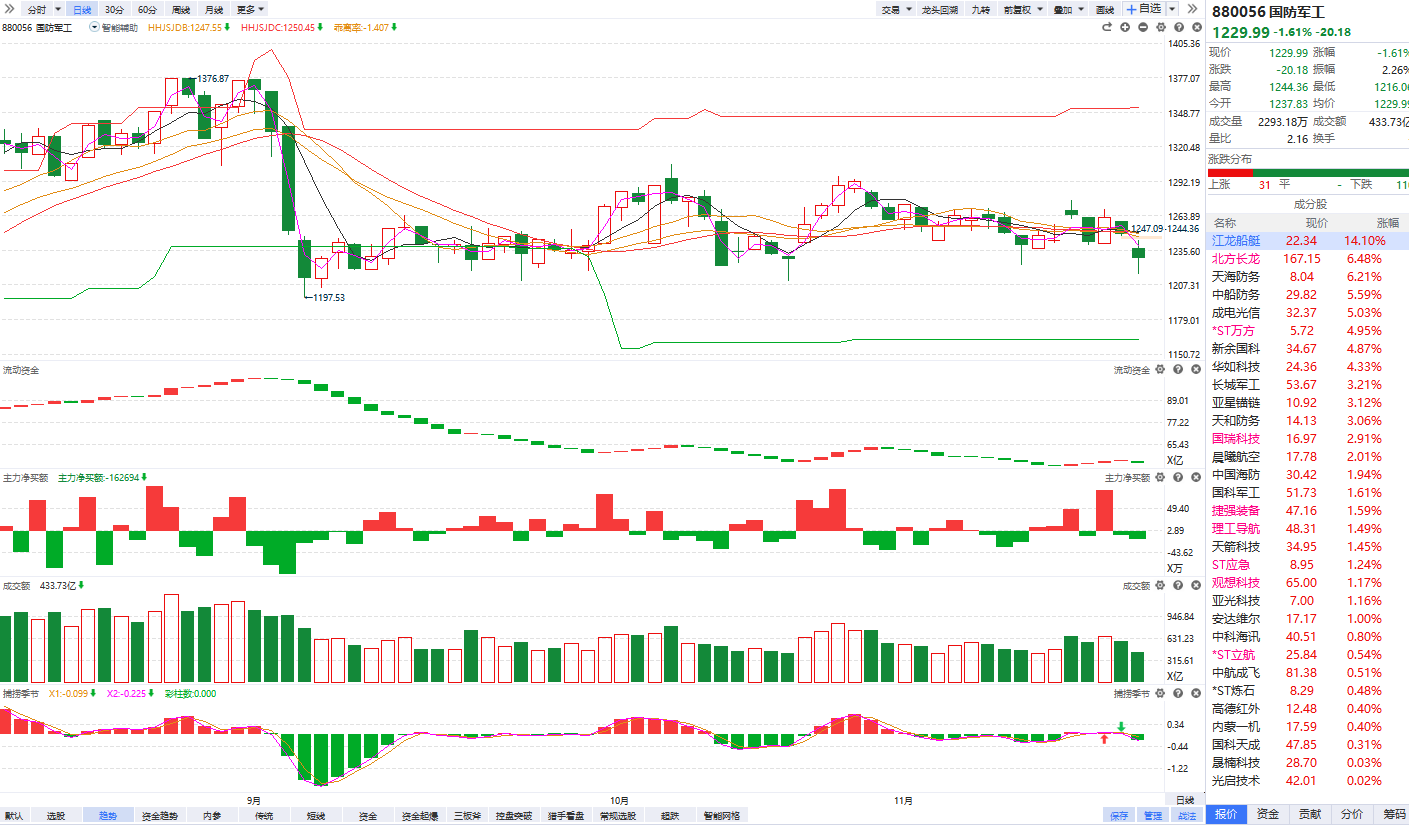Click the 涨跌分布 red-green distribution bar

tap(1308, 172)
